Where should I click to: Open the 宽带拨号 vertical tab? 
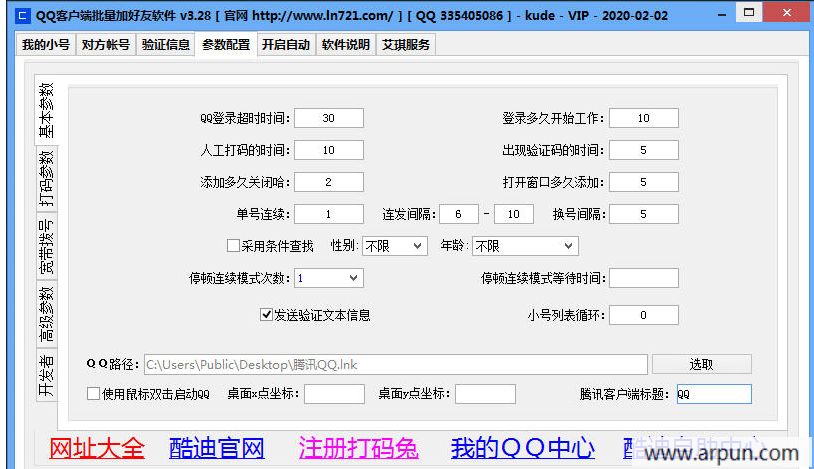click(x=46, y=247)
